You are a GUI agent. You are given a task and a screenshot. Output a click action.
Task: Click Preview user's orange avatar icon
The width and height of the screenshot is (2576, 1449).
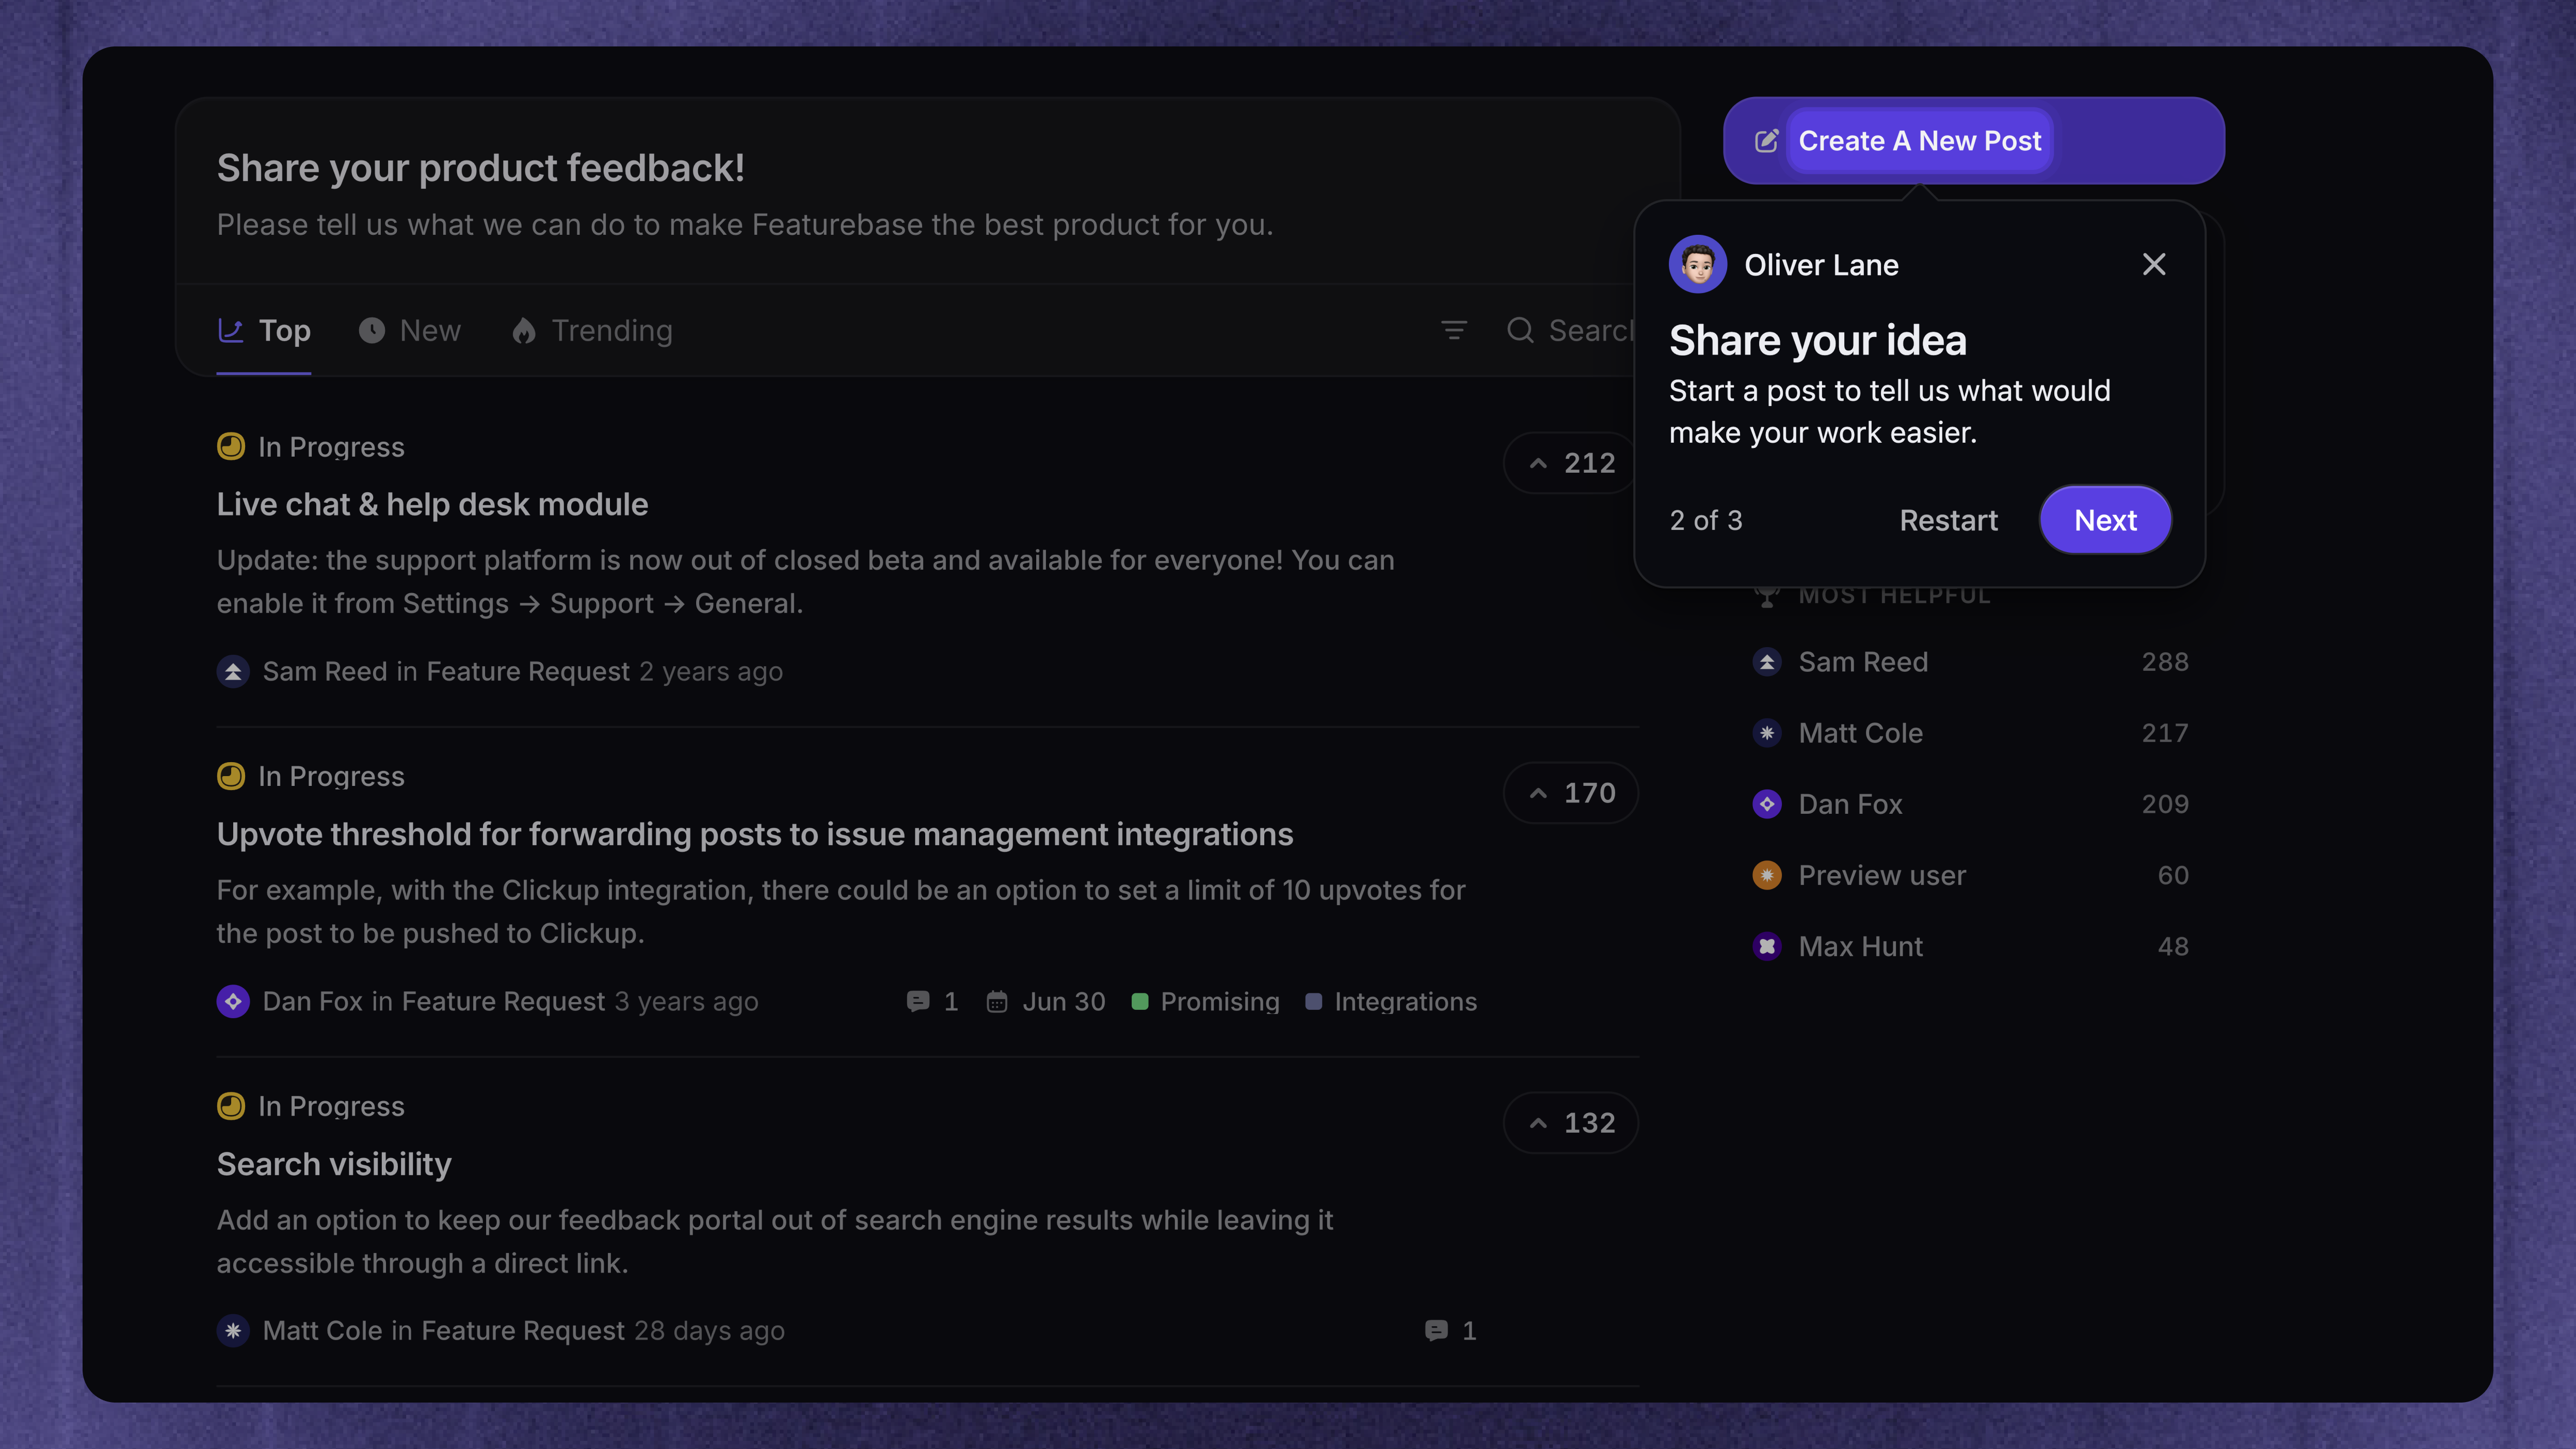(1767, 875)
